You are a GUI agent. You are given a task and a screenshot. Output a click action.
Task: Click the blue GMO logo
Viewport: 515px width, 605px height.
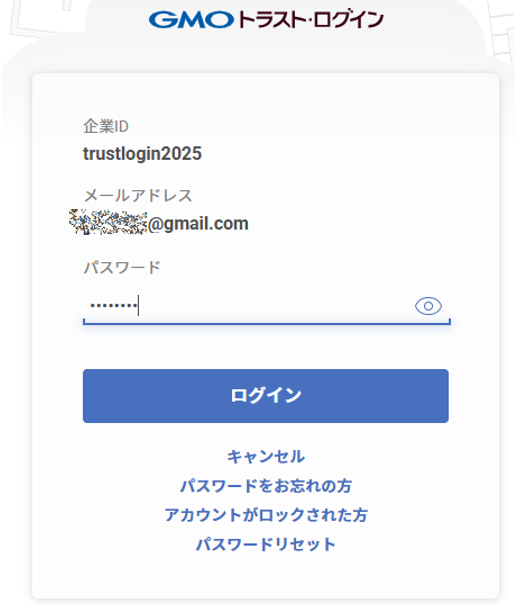pyautogui.click(x=191, y=20)
